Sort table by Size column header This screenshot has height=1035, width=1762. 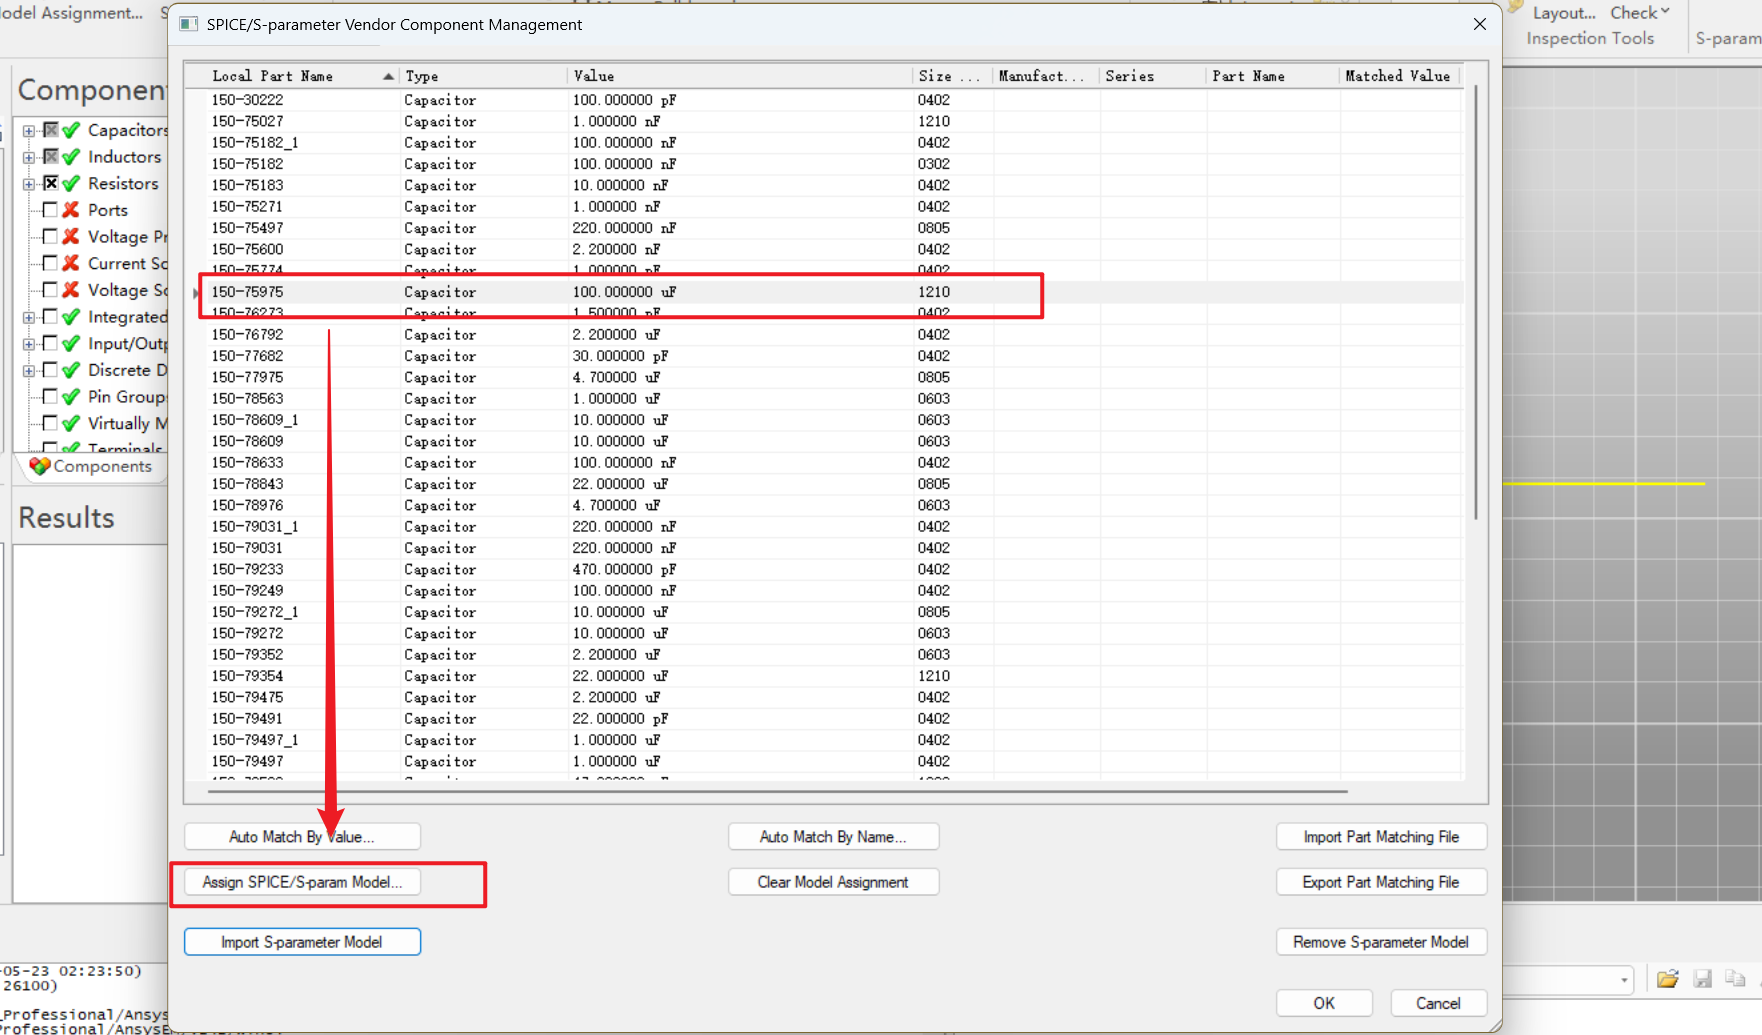[950, 76]
